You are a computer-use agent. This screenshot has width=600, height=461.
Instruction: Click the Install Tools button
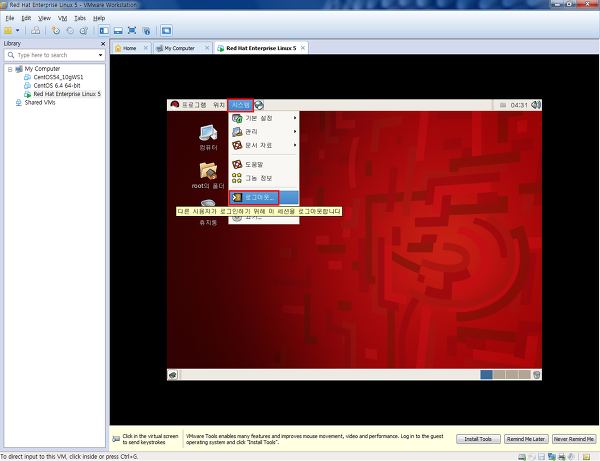pos(478,439)
